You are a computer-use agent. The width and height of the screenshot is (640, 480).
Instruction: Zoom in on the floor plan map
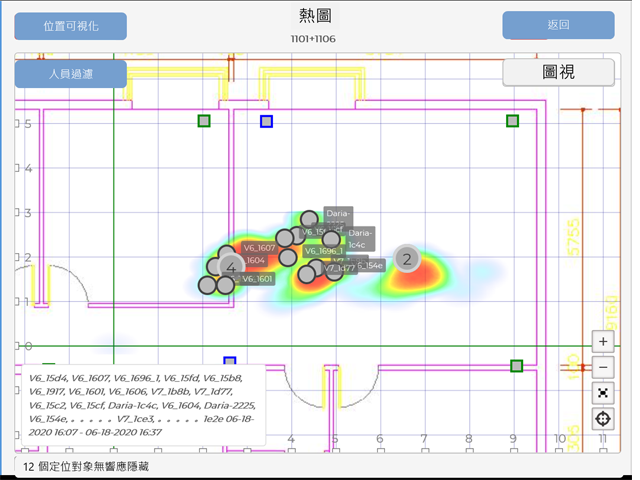coord(603,342)
